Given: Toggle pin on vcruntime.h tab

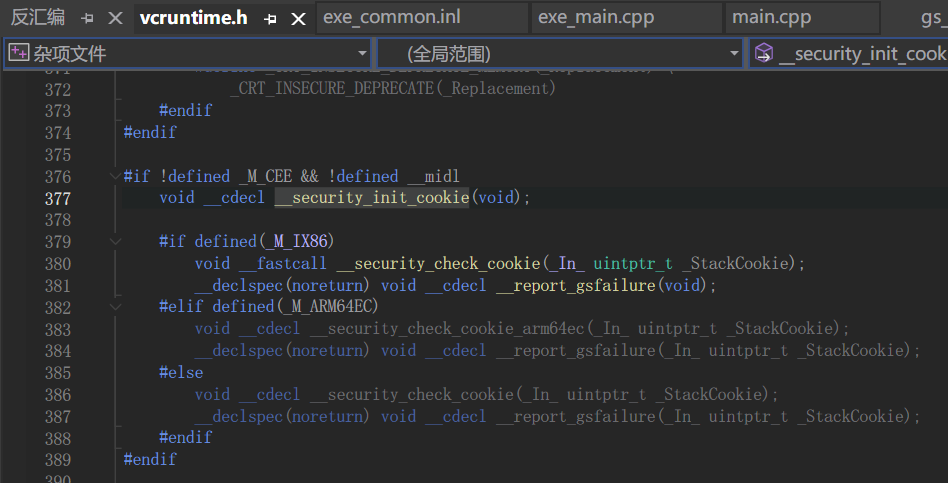Looking at the screenshot, I should pyautogui.click(x=271, y=19).
